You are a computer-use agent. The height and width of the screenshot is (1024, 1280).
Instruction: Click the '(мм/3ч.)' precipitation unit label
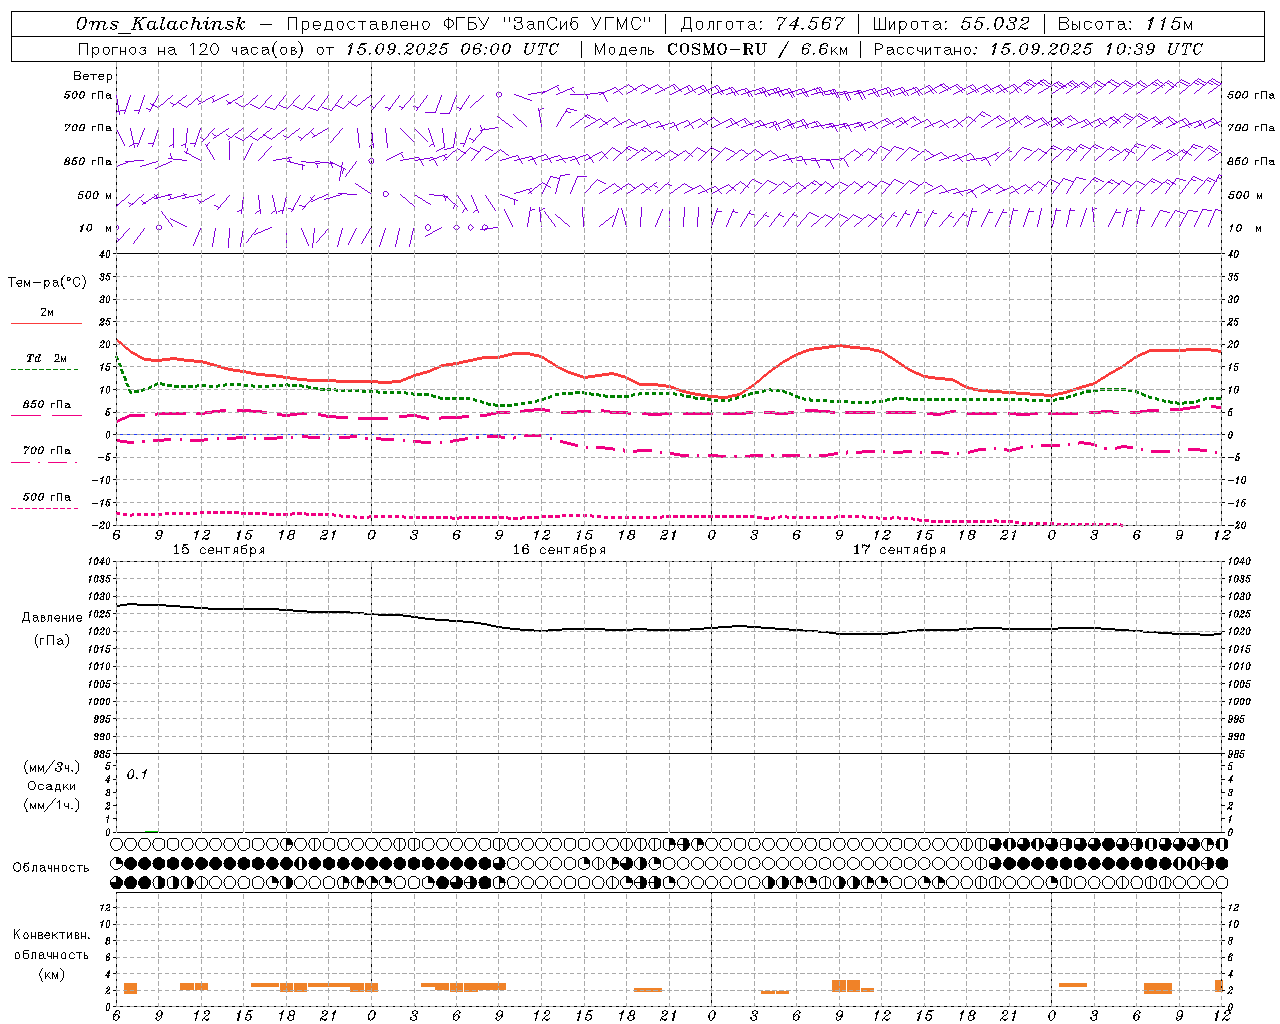click(x=52, y=767)
